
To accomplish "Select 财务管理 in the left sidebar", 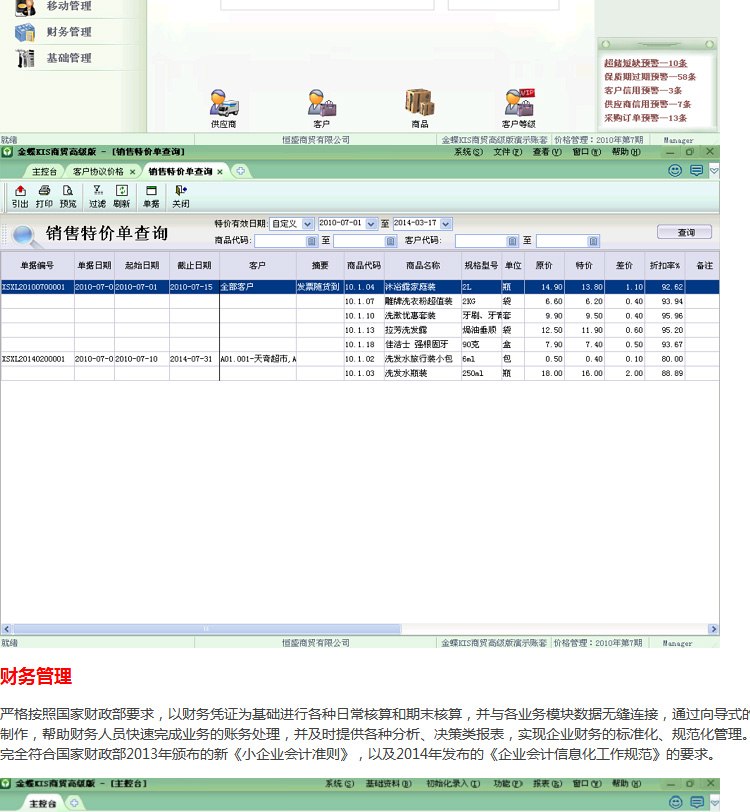I will click(68, 32).
